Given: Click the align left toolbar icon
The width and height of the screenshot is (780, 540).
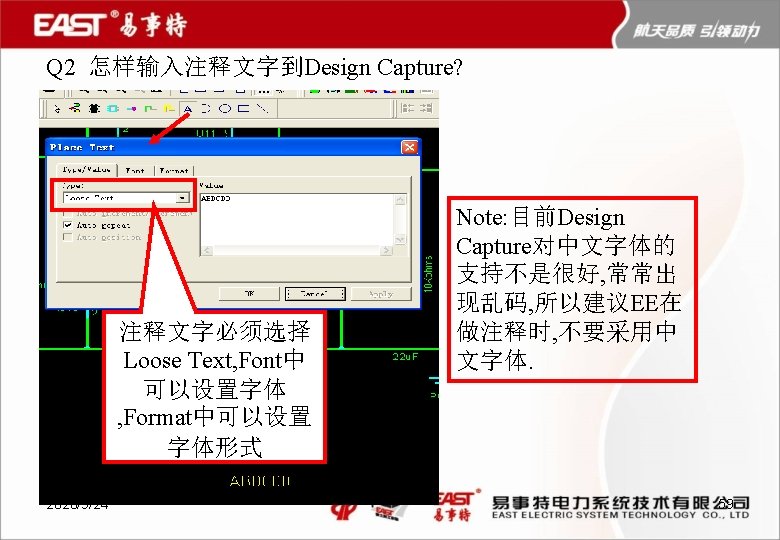Looking at the screenshot, I should 407,108.
